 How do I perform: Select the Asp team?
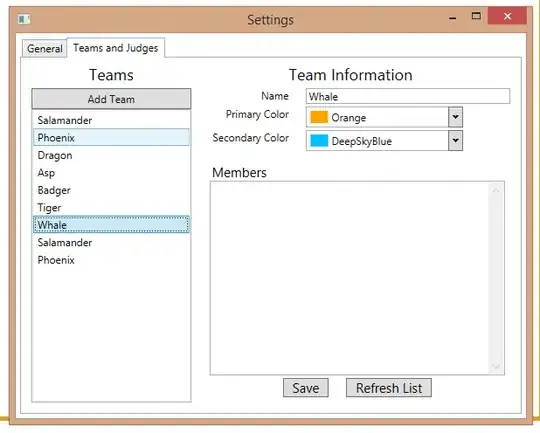pos(111,173)
